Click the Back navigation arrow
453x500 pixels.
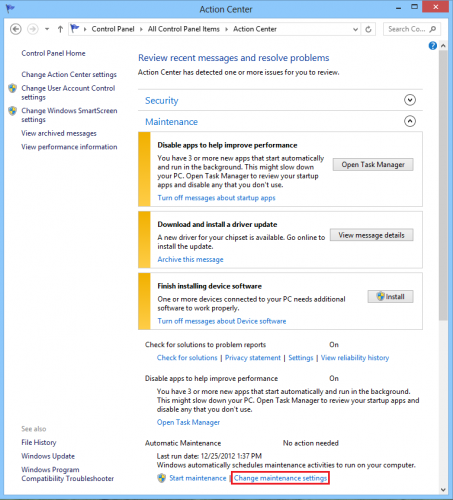16,29
